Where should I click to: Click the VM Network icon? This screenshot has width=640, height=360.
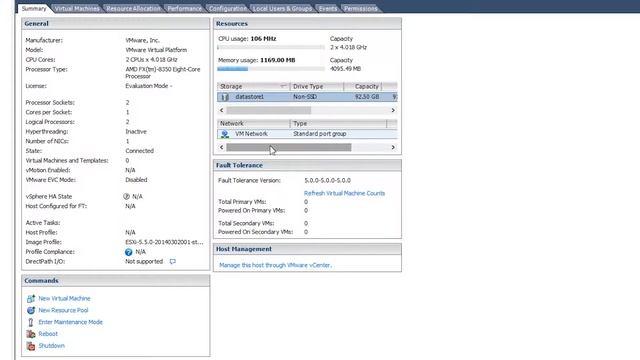(x=224, y=134)
